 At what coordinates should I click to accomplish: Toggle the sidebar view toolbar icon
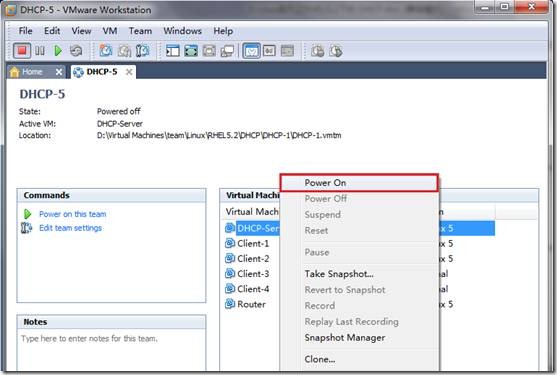(x=173, y=51)
